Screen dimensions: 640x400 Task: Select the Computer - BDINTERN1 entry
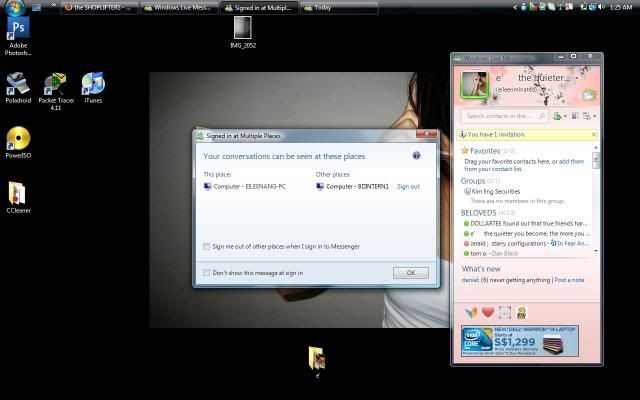click(353, 187)
